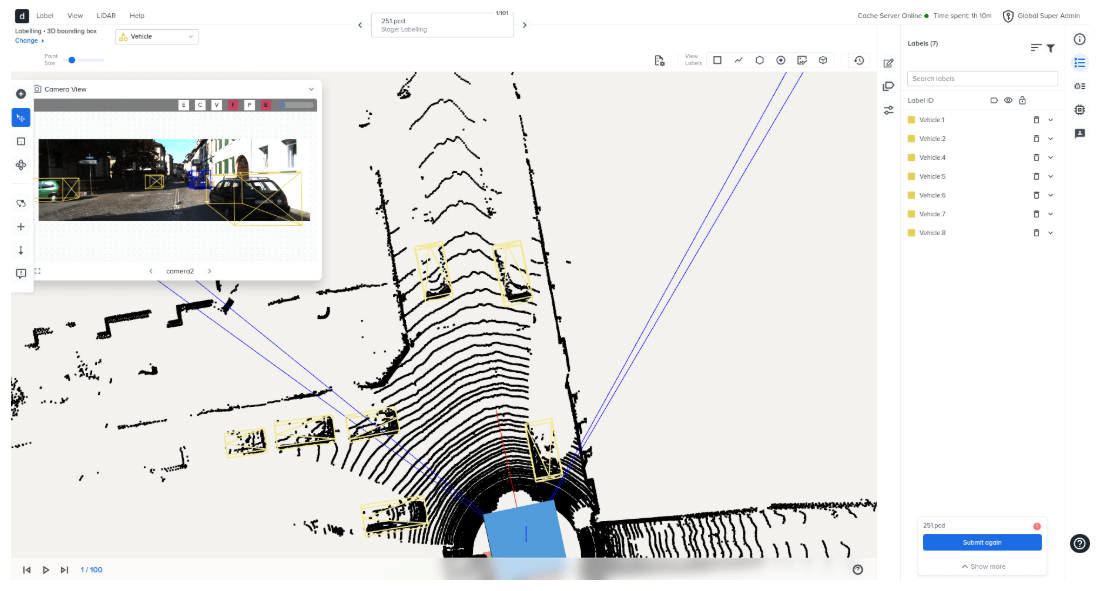
Task: Toggle the F flag in Camera View
Action: coord(233,104)
